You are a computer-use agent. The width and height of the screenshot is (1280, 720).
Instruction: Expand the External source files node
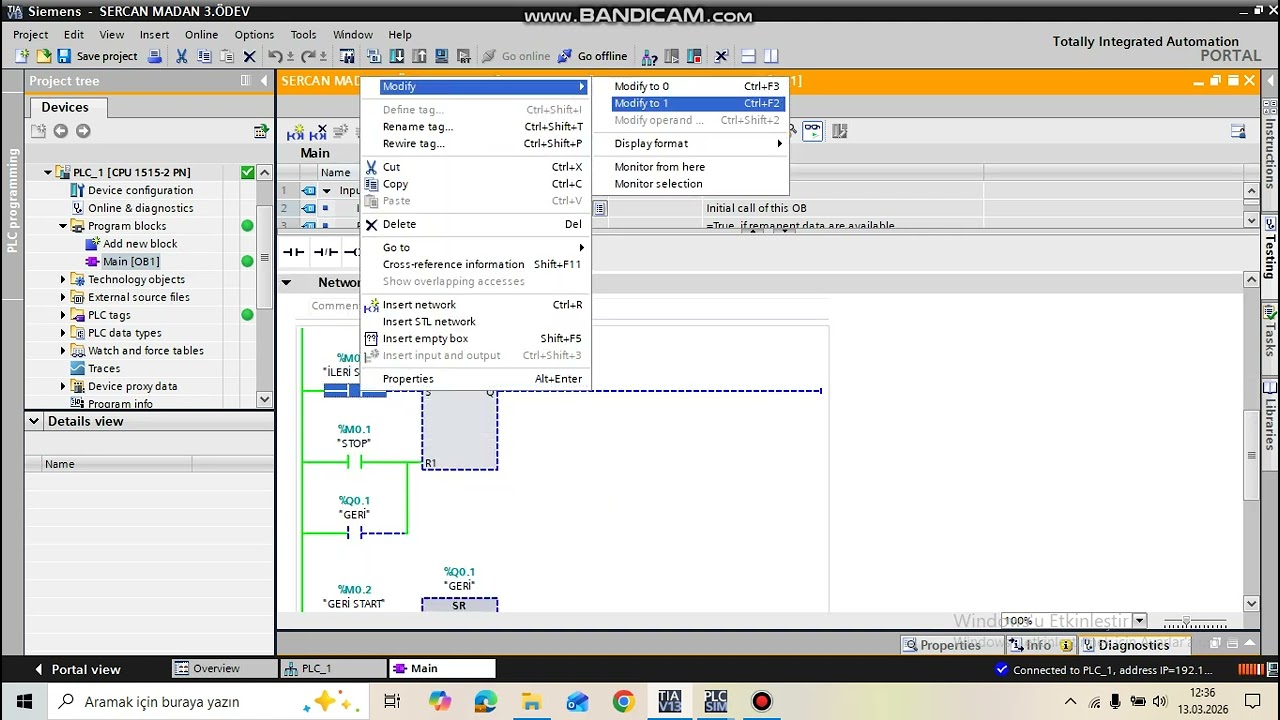tap(63, 297)
